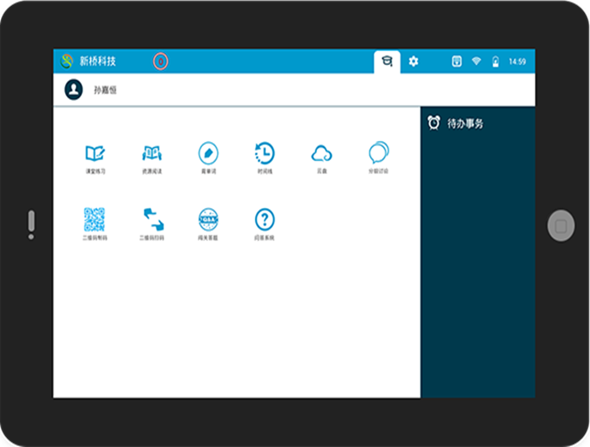Screen dimensions: 590x447
Task: Click the user profile avatar
Action: pos(74,90)
